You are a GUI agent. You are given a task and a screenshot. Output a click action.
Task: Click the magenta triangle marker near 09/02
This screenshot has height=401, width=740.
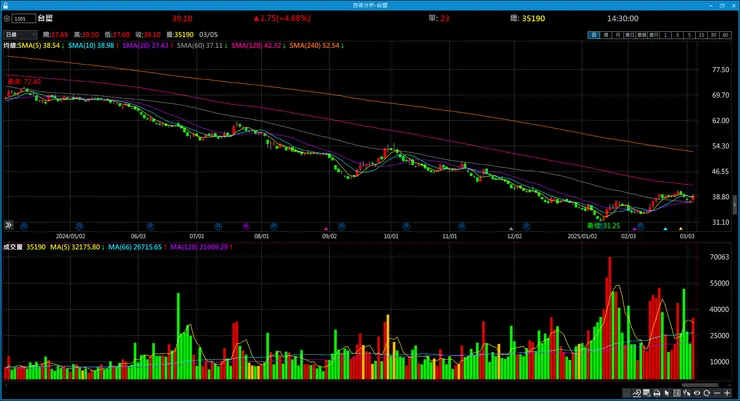(x=326, y=229)
